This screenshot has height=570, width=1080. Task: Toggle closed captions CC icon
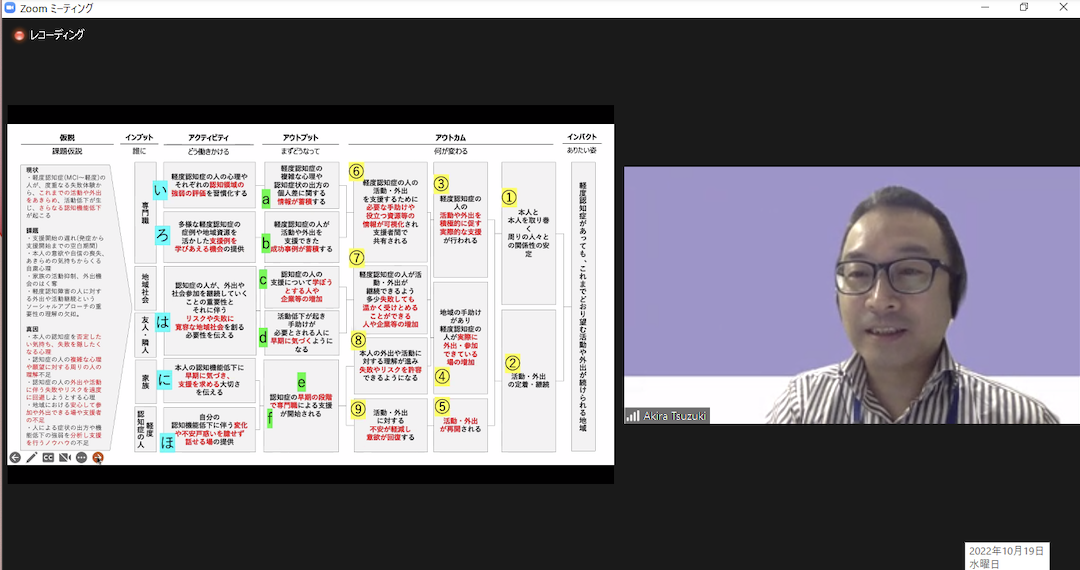click(x=48, y=457)
